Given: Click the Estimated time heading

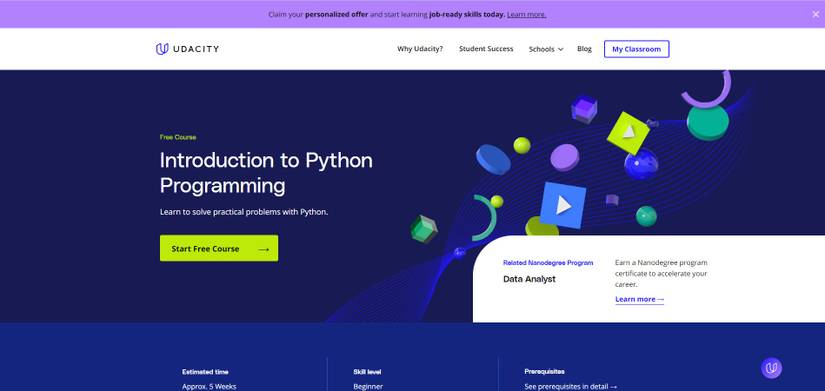Looking at the screenshot, I should pyautogui.click(x=205, y=372).
